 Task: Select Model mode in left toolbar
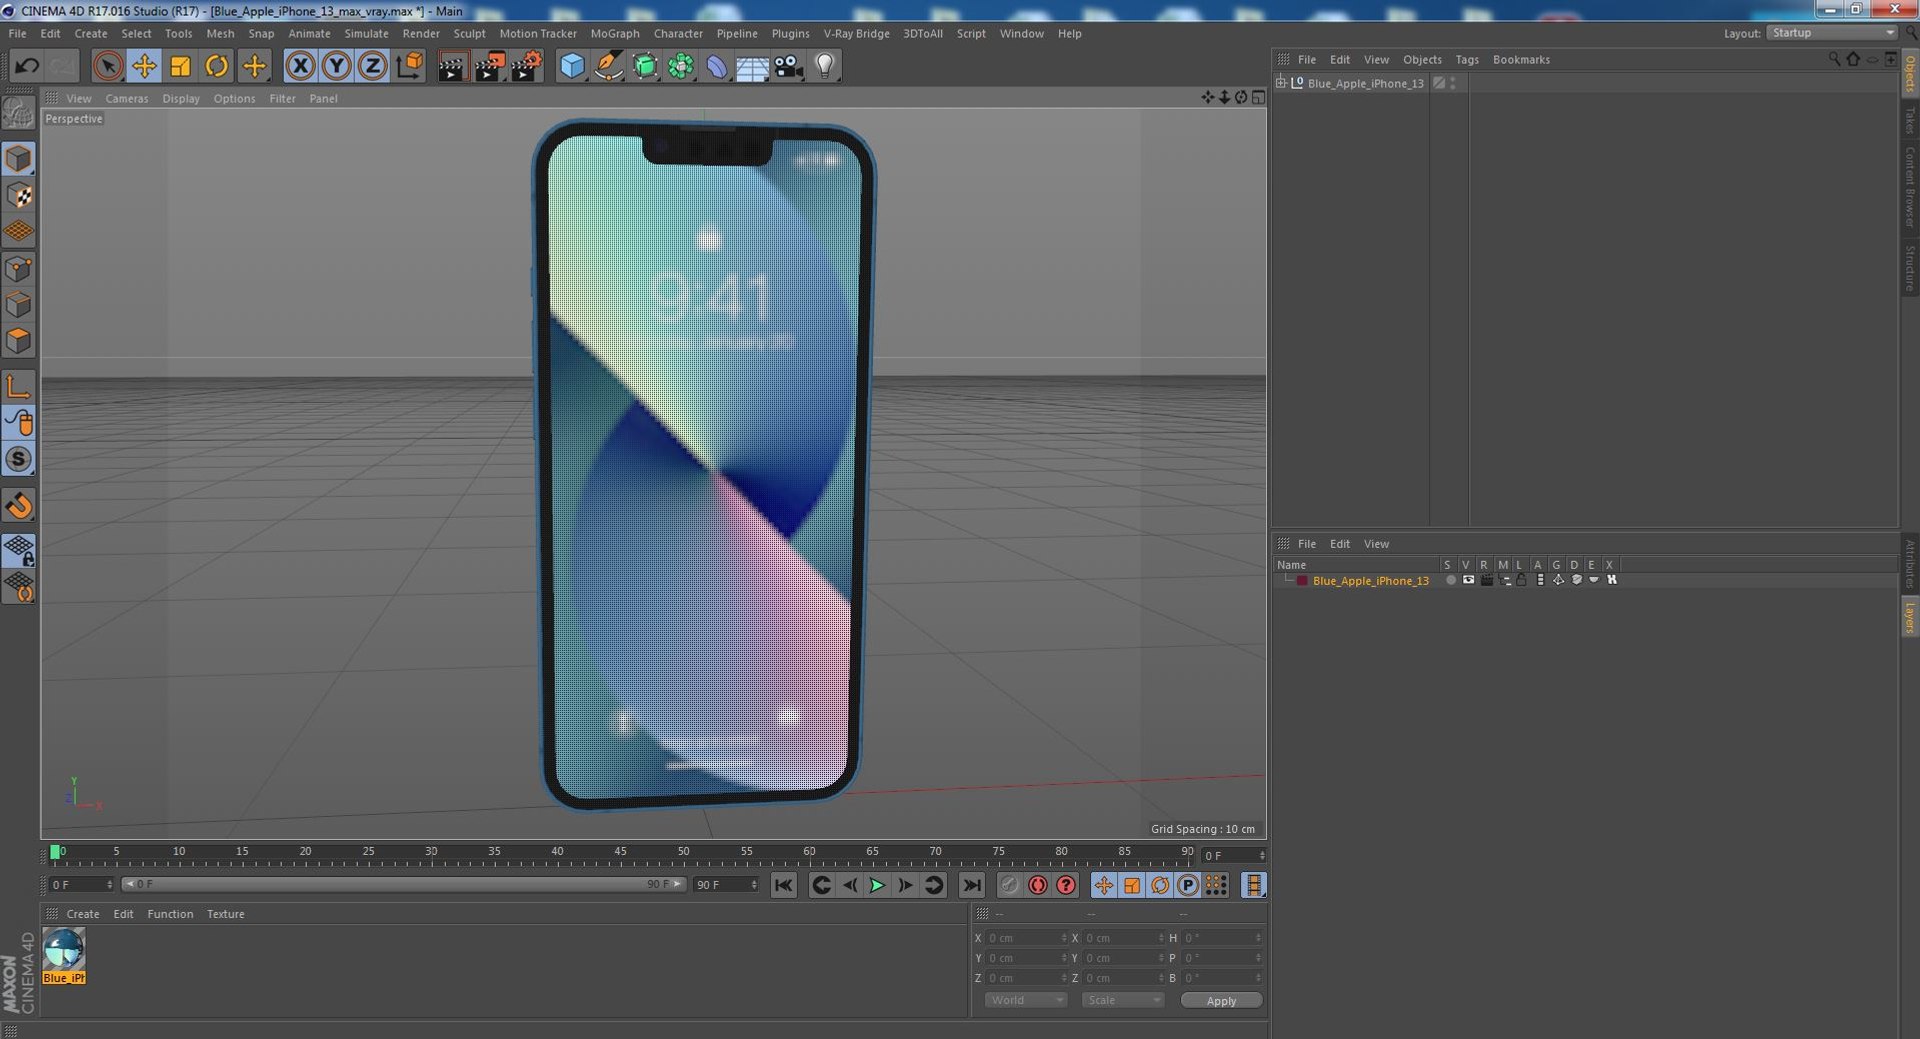19,159
